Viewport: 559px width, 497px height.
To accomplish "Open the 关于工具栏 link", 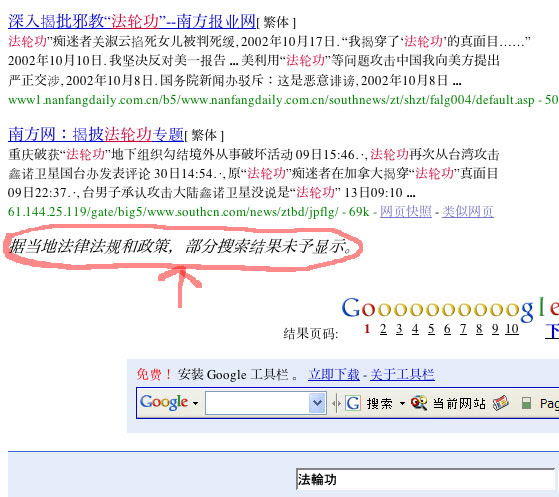I will [402, 374].
